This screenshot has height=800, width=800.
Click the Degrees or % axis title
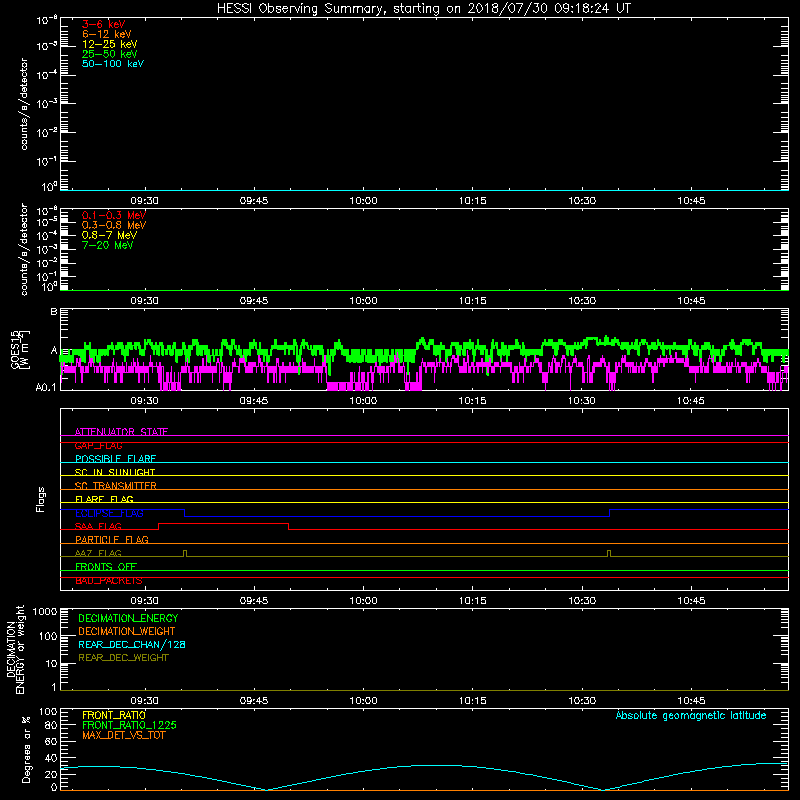click(x=27, y=750)
